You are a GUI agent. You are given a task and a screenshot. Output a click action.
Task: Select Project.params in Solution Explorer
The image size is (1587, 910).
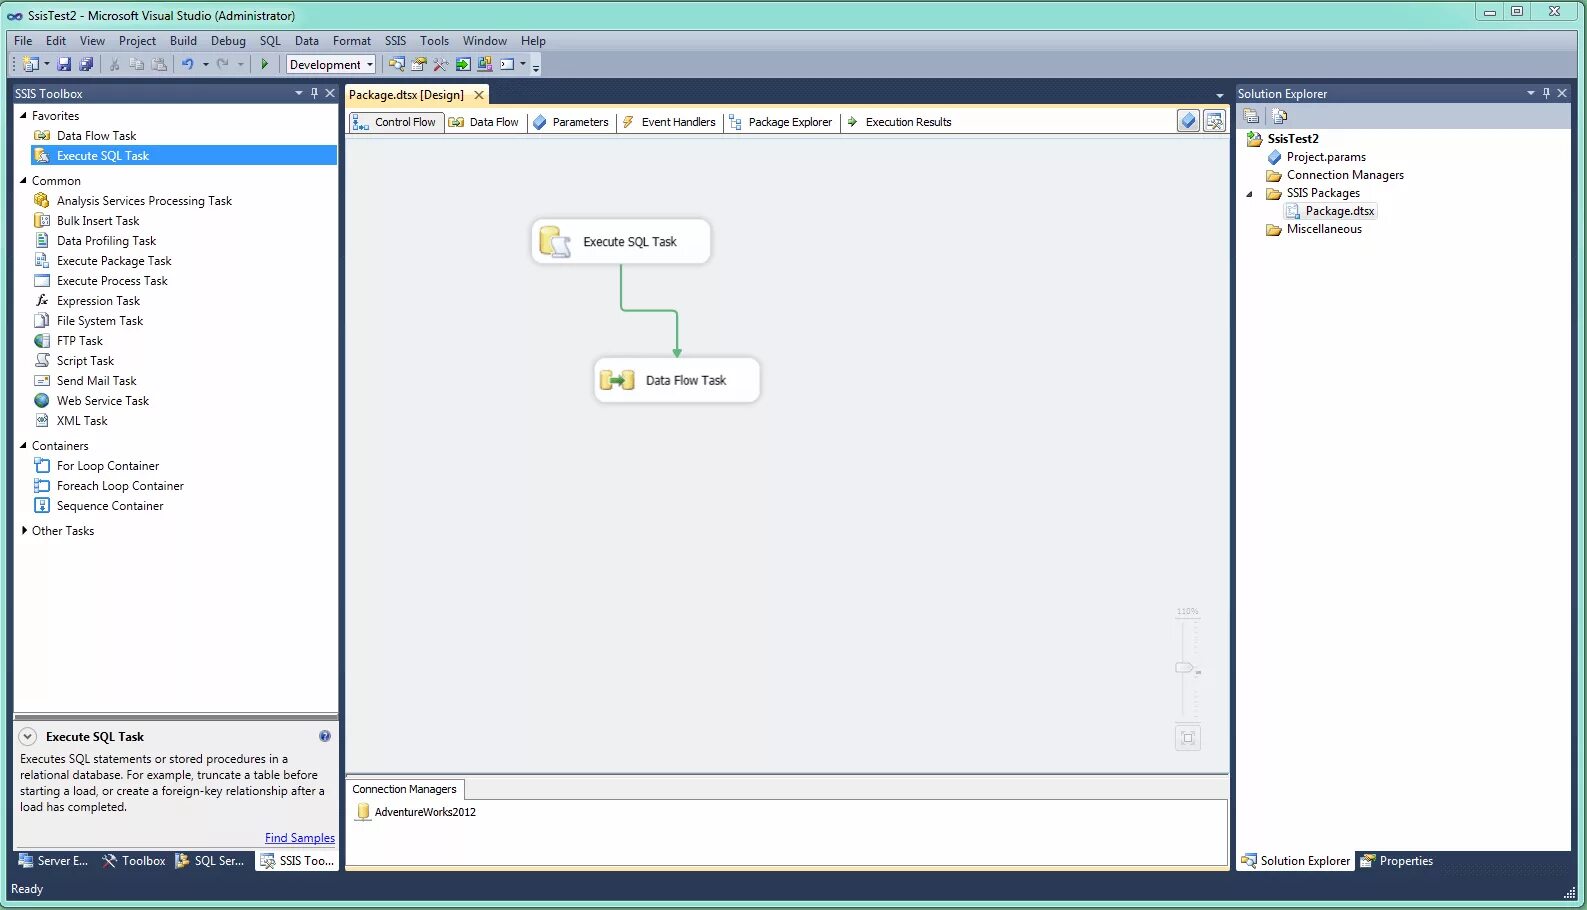tap(1316, 157)
